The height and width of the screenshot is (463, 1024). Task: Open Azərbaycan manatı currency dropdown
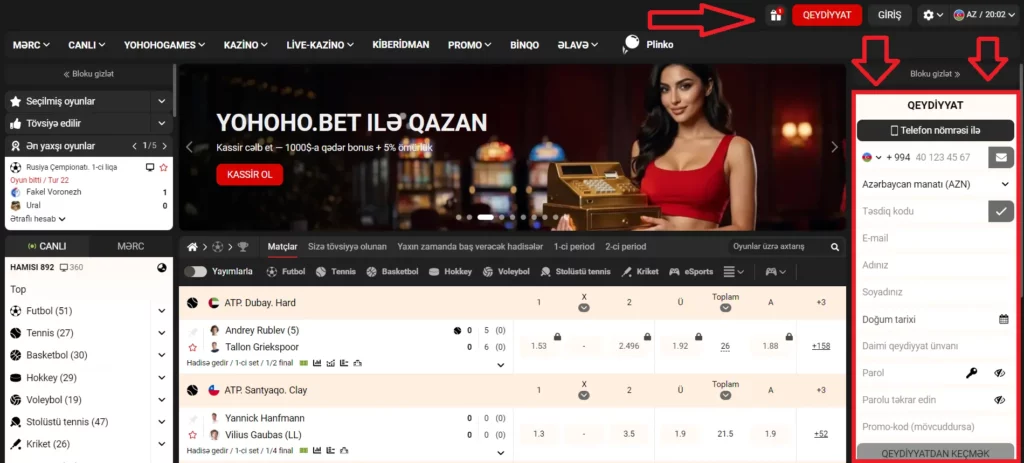point(935,184)
